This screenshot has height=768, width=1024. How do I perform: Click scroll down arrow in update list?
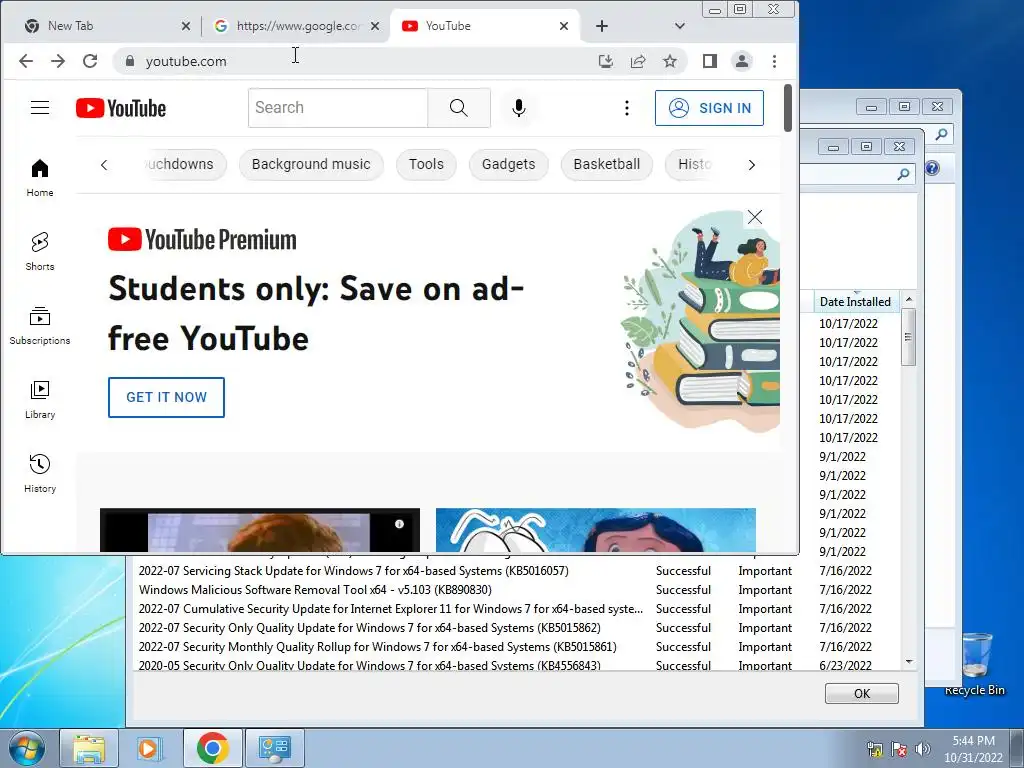click(x=908, y=662)
